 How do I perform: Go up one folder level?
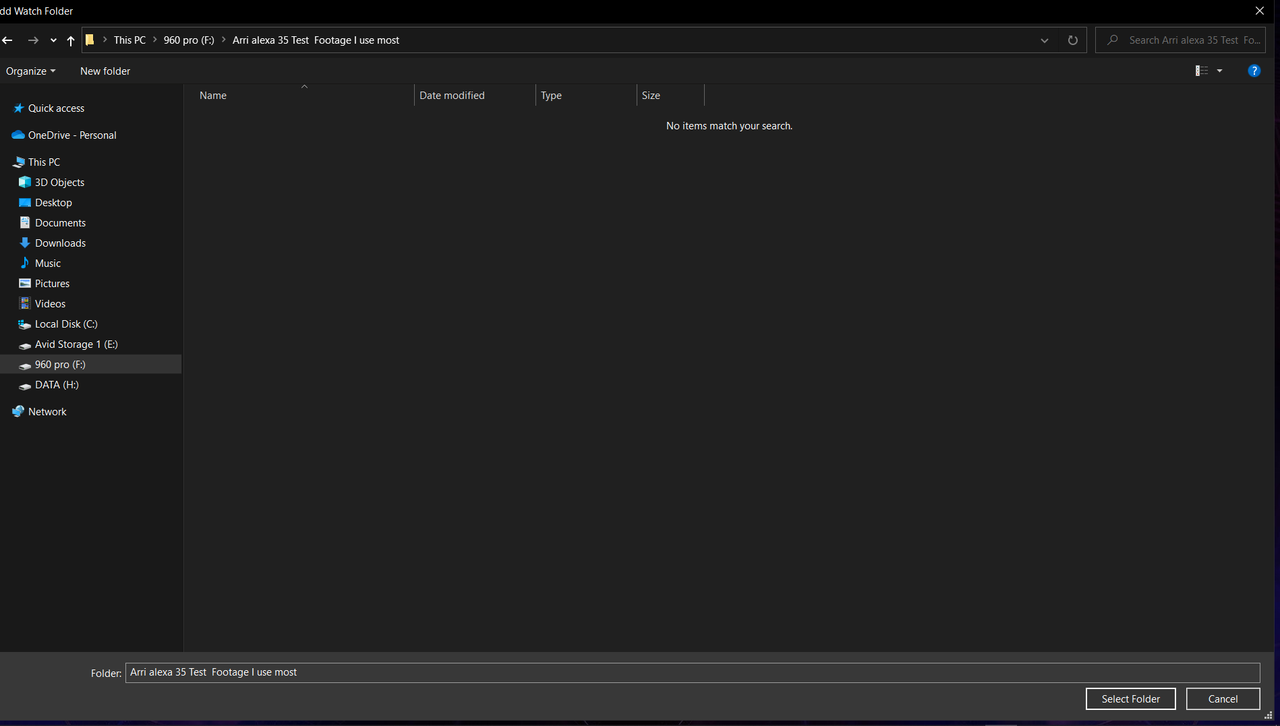[x=70, y=41]
